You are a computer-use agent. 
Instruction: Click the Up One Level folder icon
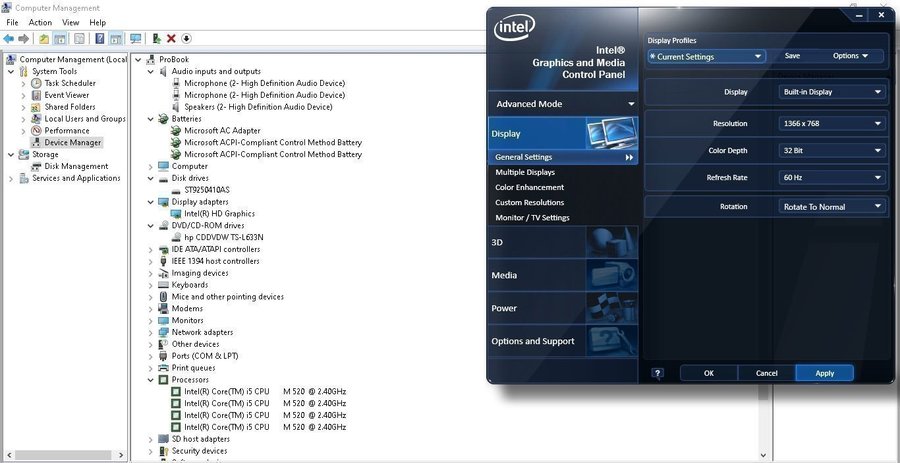click(44, 38)
